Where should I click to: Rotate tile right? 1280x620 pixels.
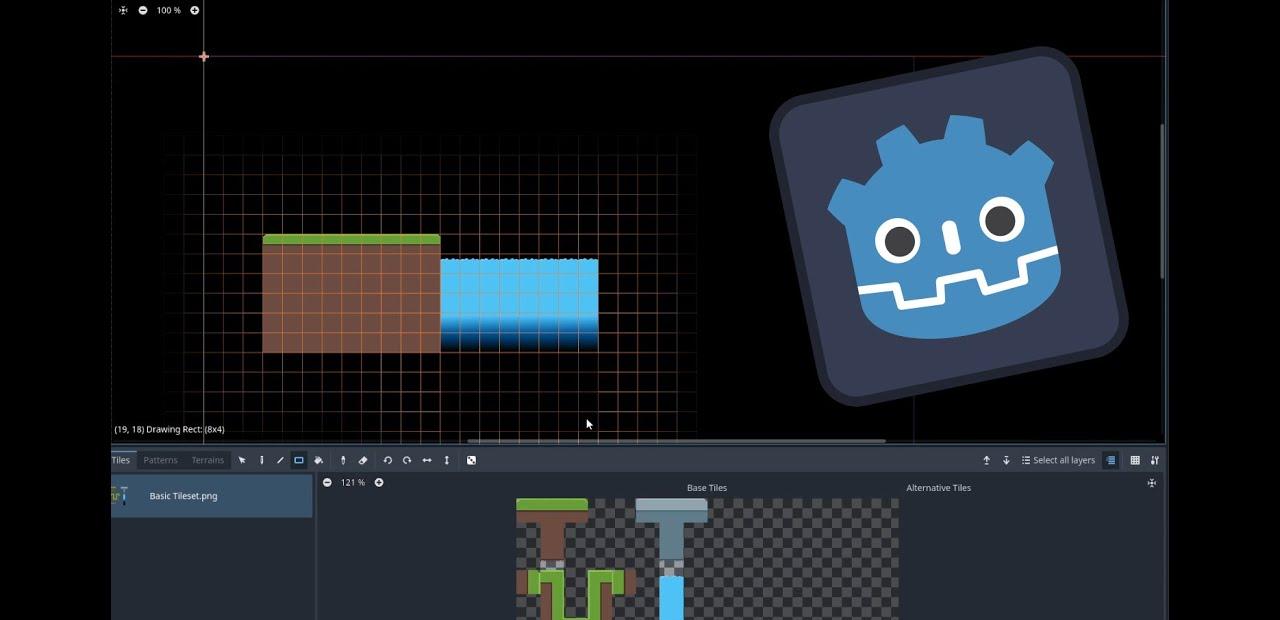pos(407,460)
